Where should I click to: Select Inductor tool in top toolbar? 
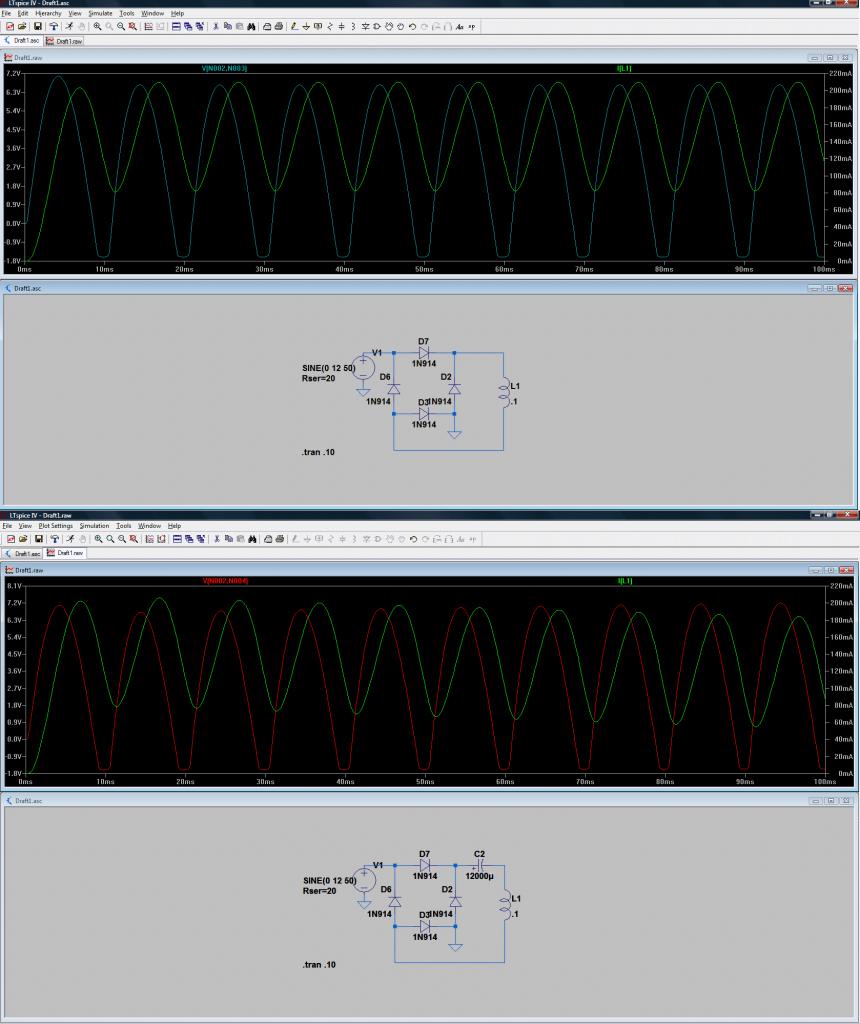[353, 27]
